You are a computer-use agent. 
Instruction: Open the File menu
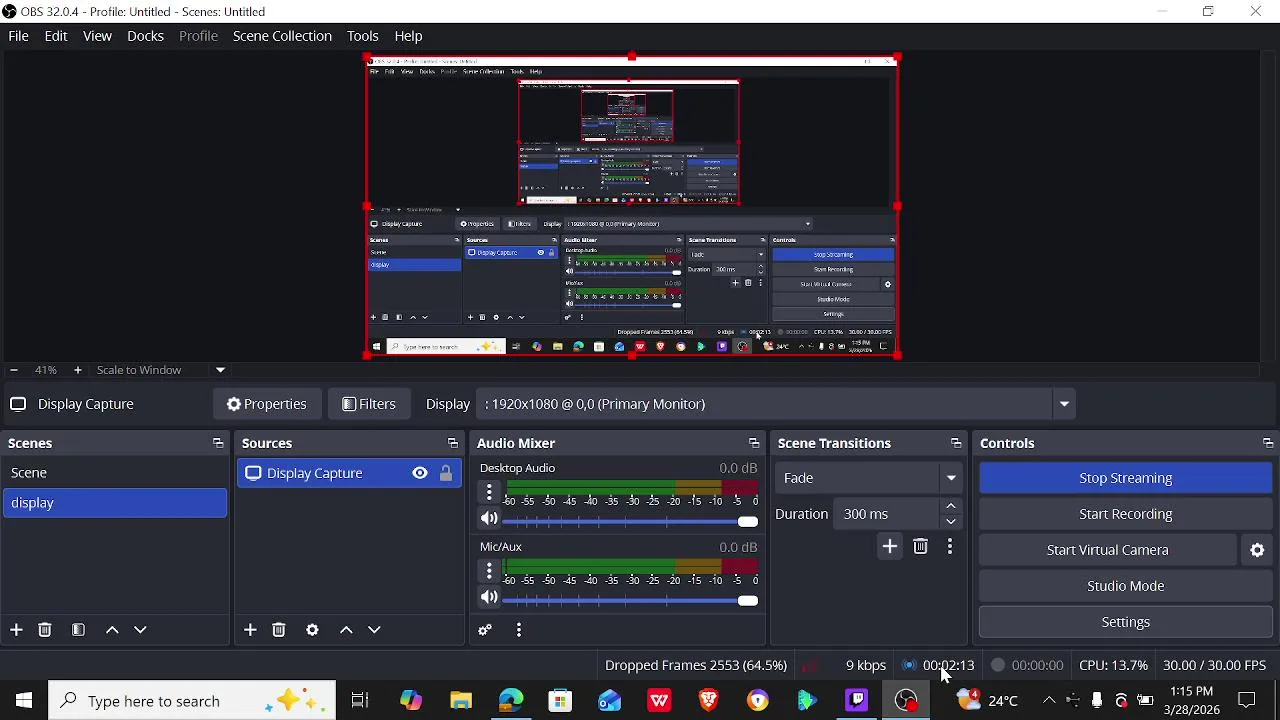point(18,36)
